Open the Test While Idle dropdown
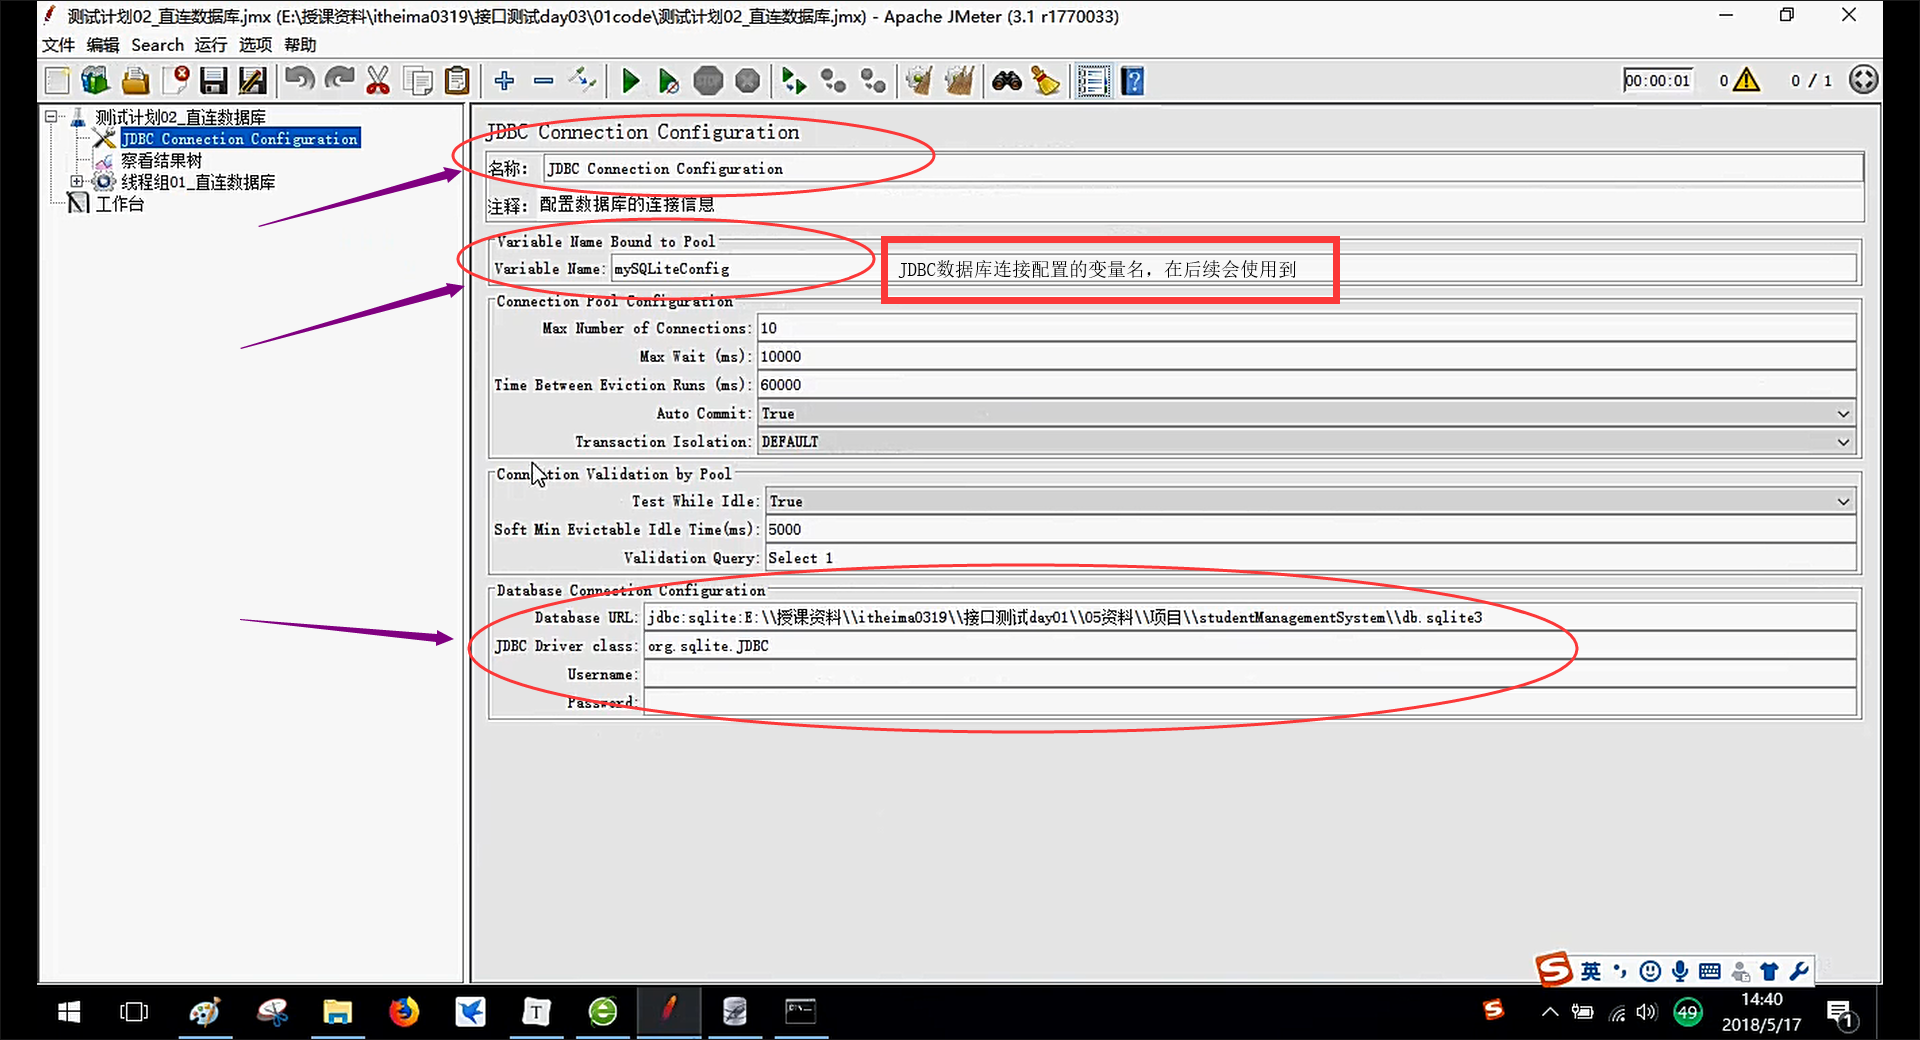The image size is (1920, 1040). tap(1310, 501)
